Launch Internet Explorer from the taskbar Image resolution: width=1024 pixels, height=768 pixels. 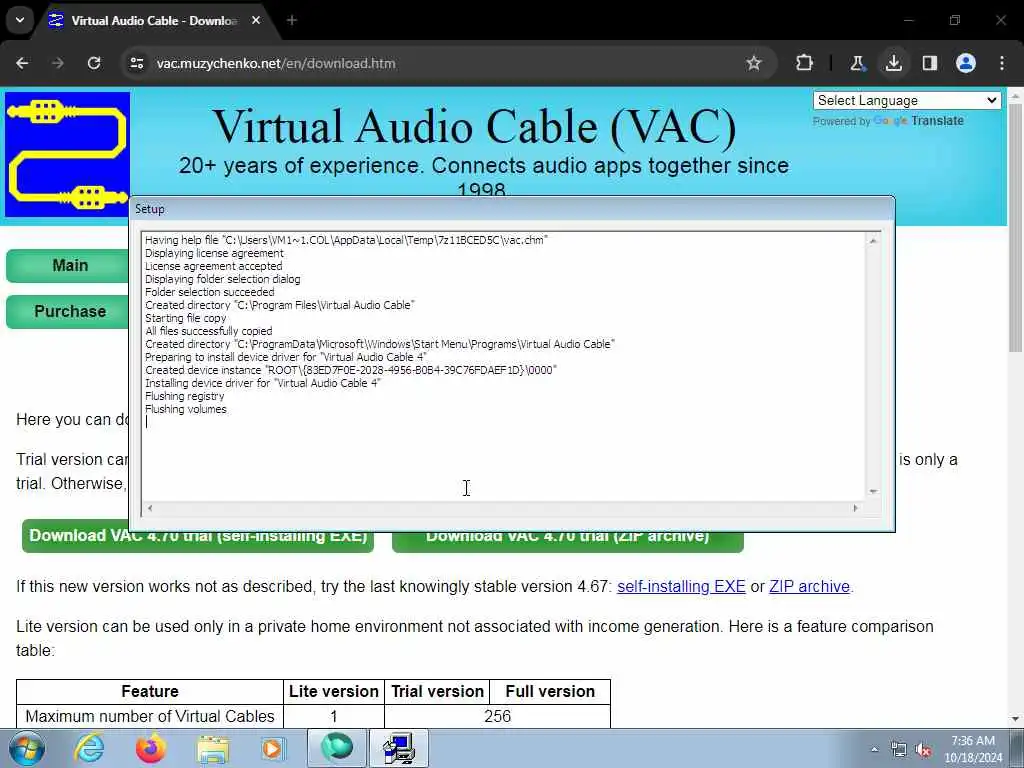click(89, 748)
